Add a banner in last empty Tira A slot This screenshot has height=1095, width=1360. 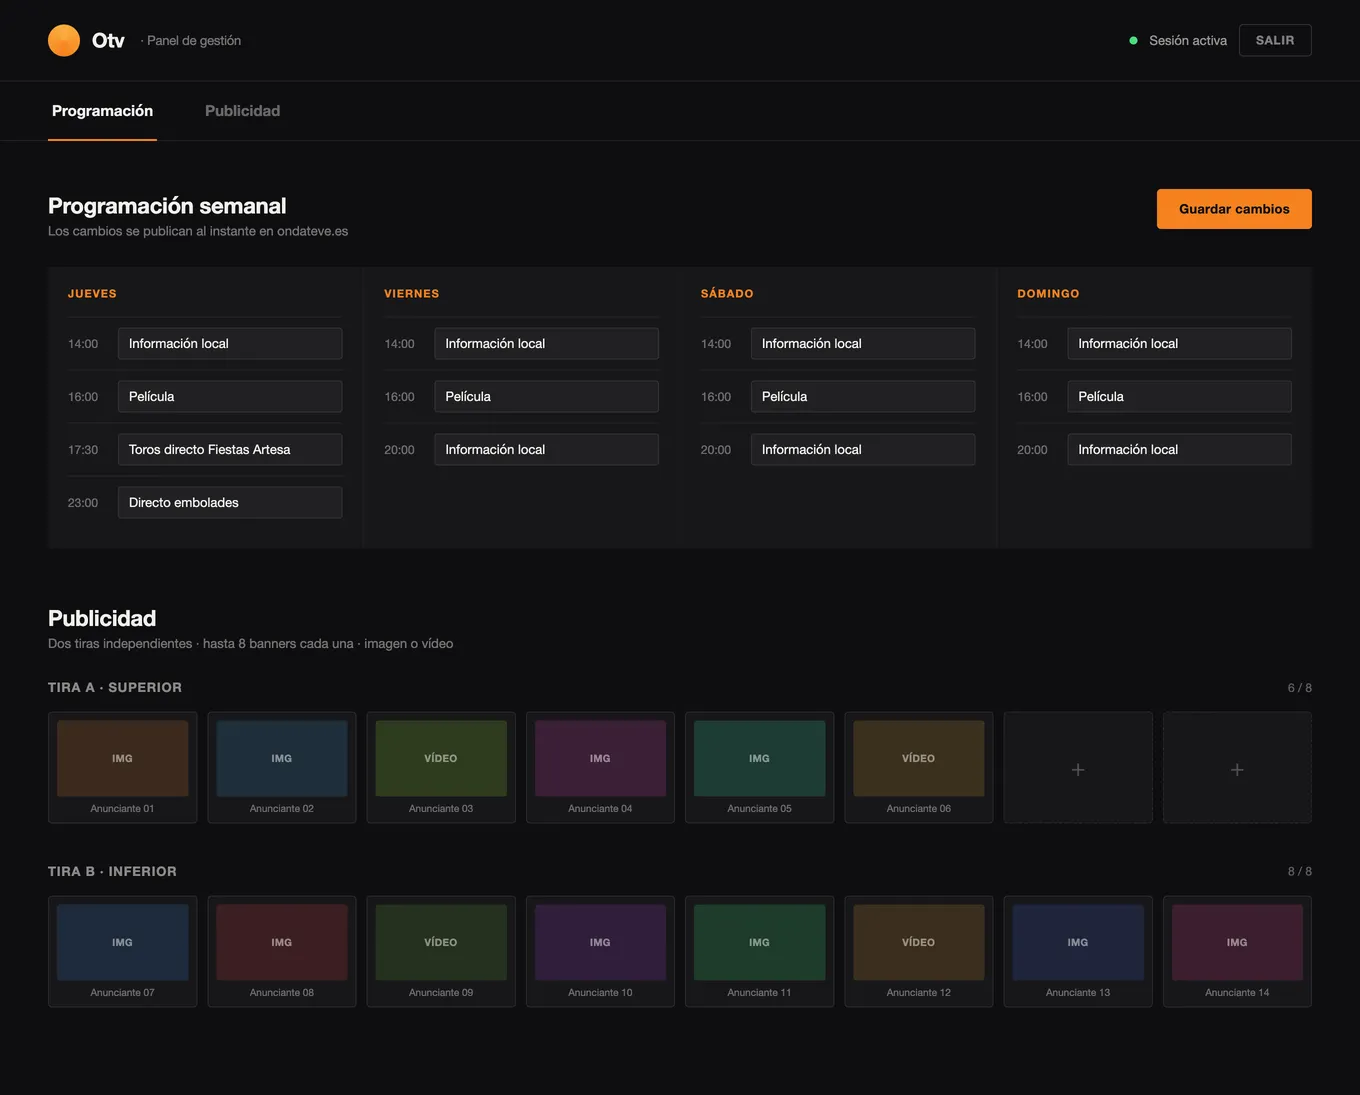(x=1237, y=768)
